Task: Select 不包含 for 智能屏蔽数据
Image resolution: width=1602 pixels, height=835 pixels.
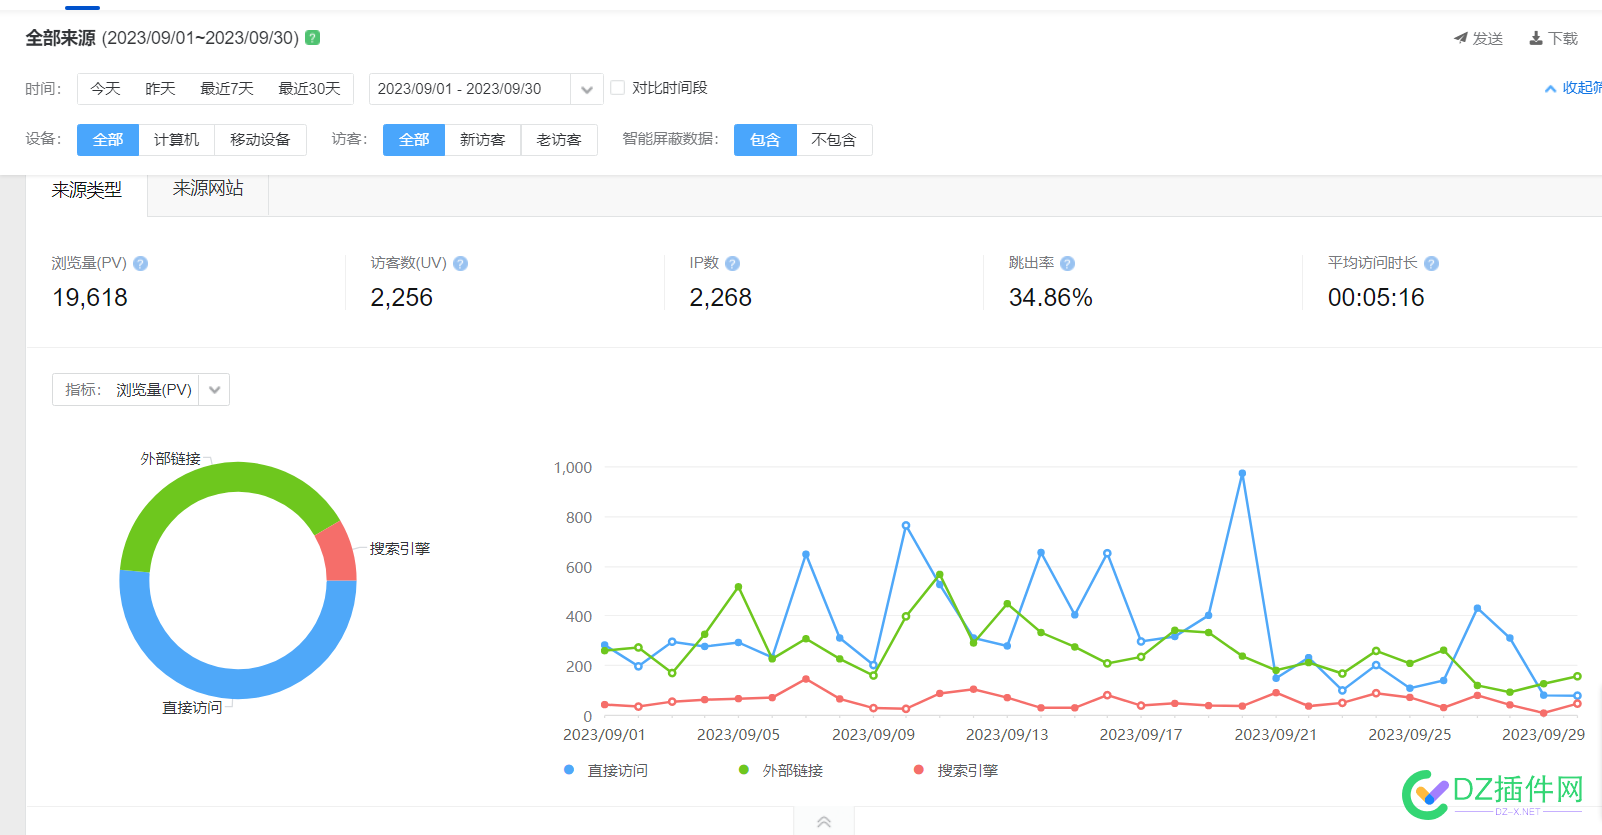Action: click(834, 140)
